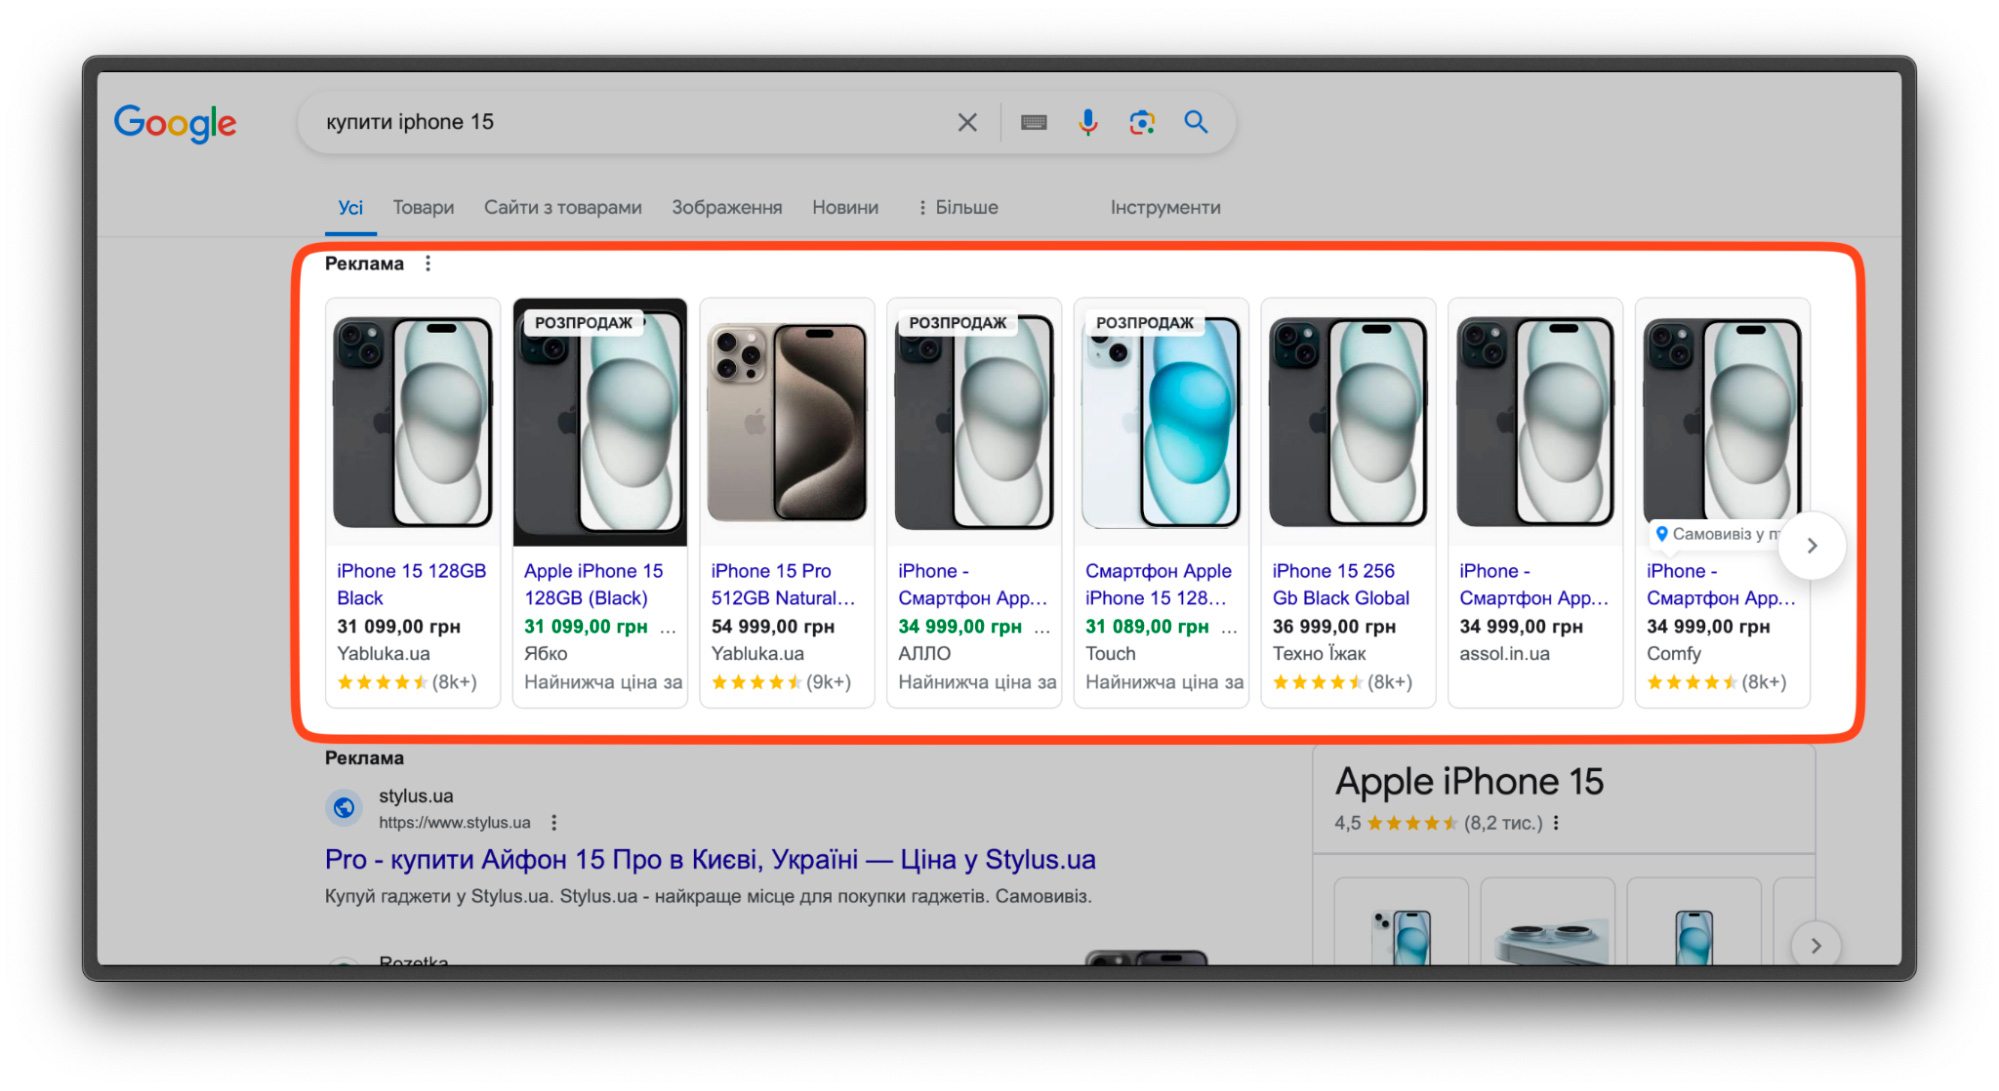Click the blue iPhone 15 Touch product image
The height and width of the screenshot is (1091, 1999).
1161,422
